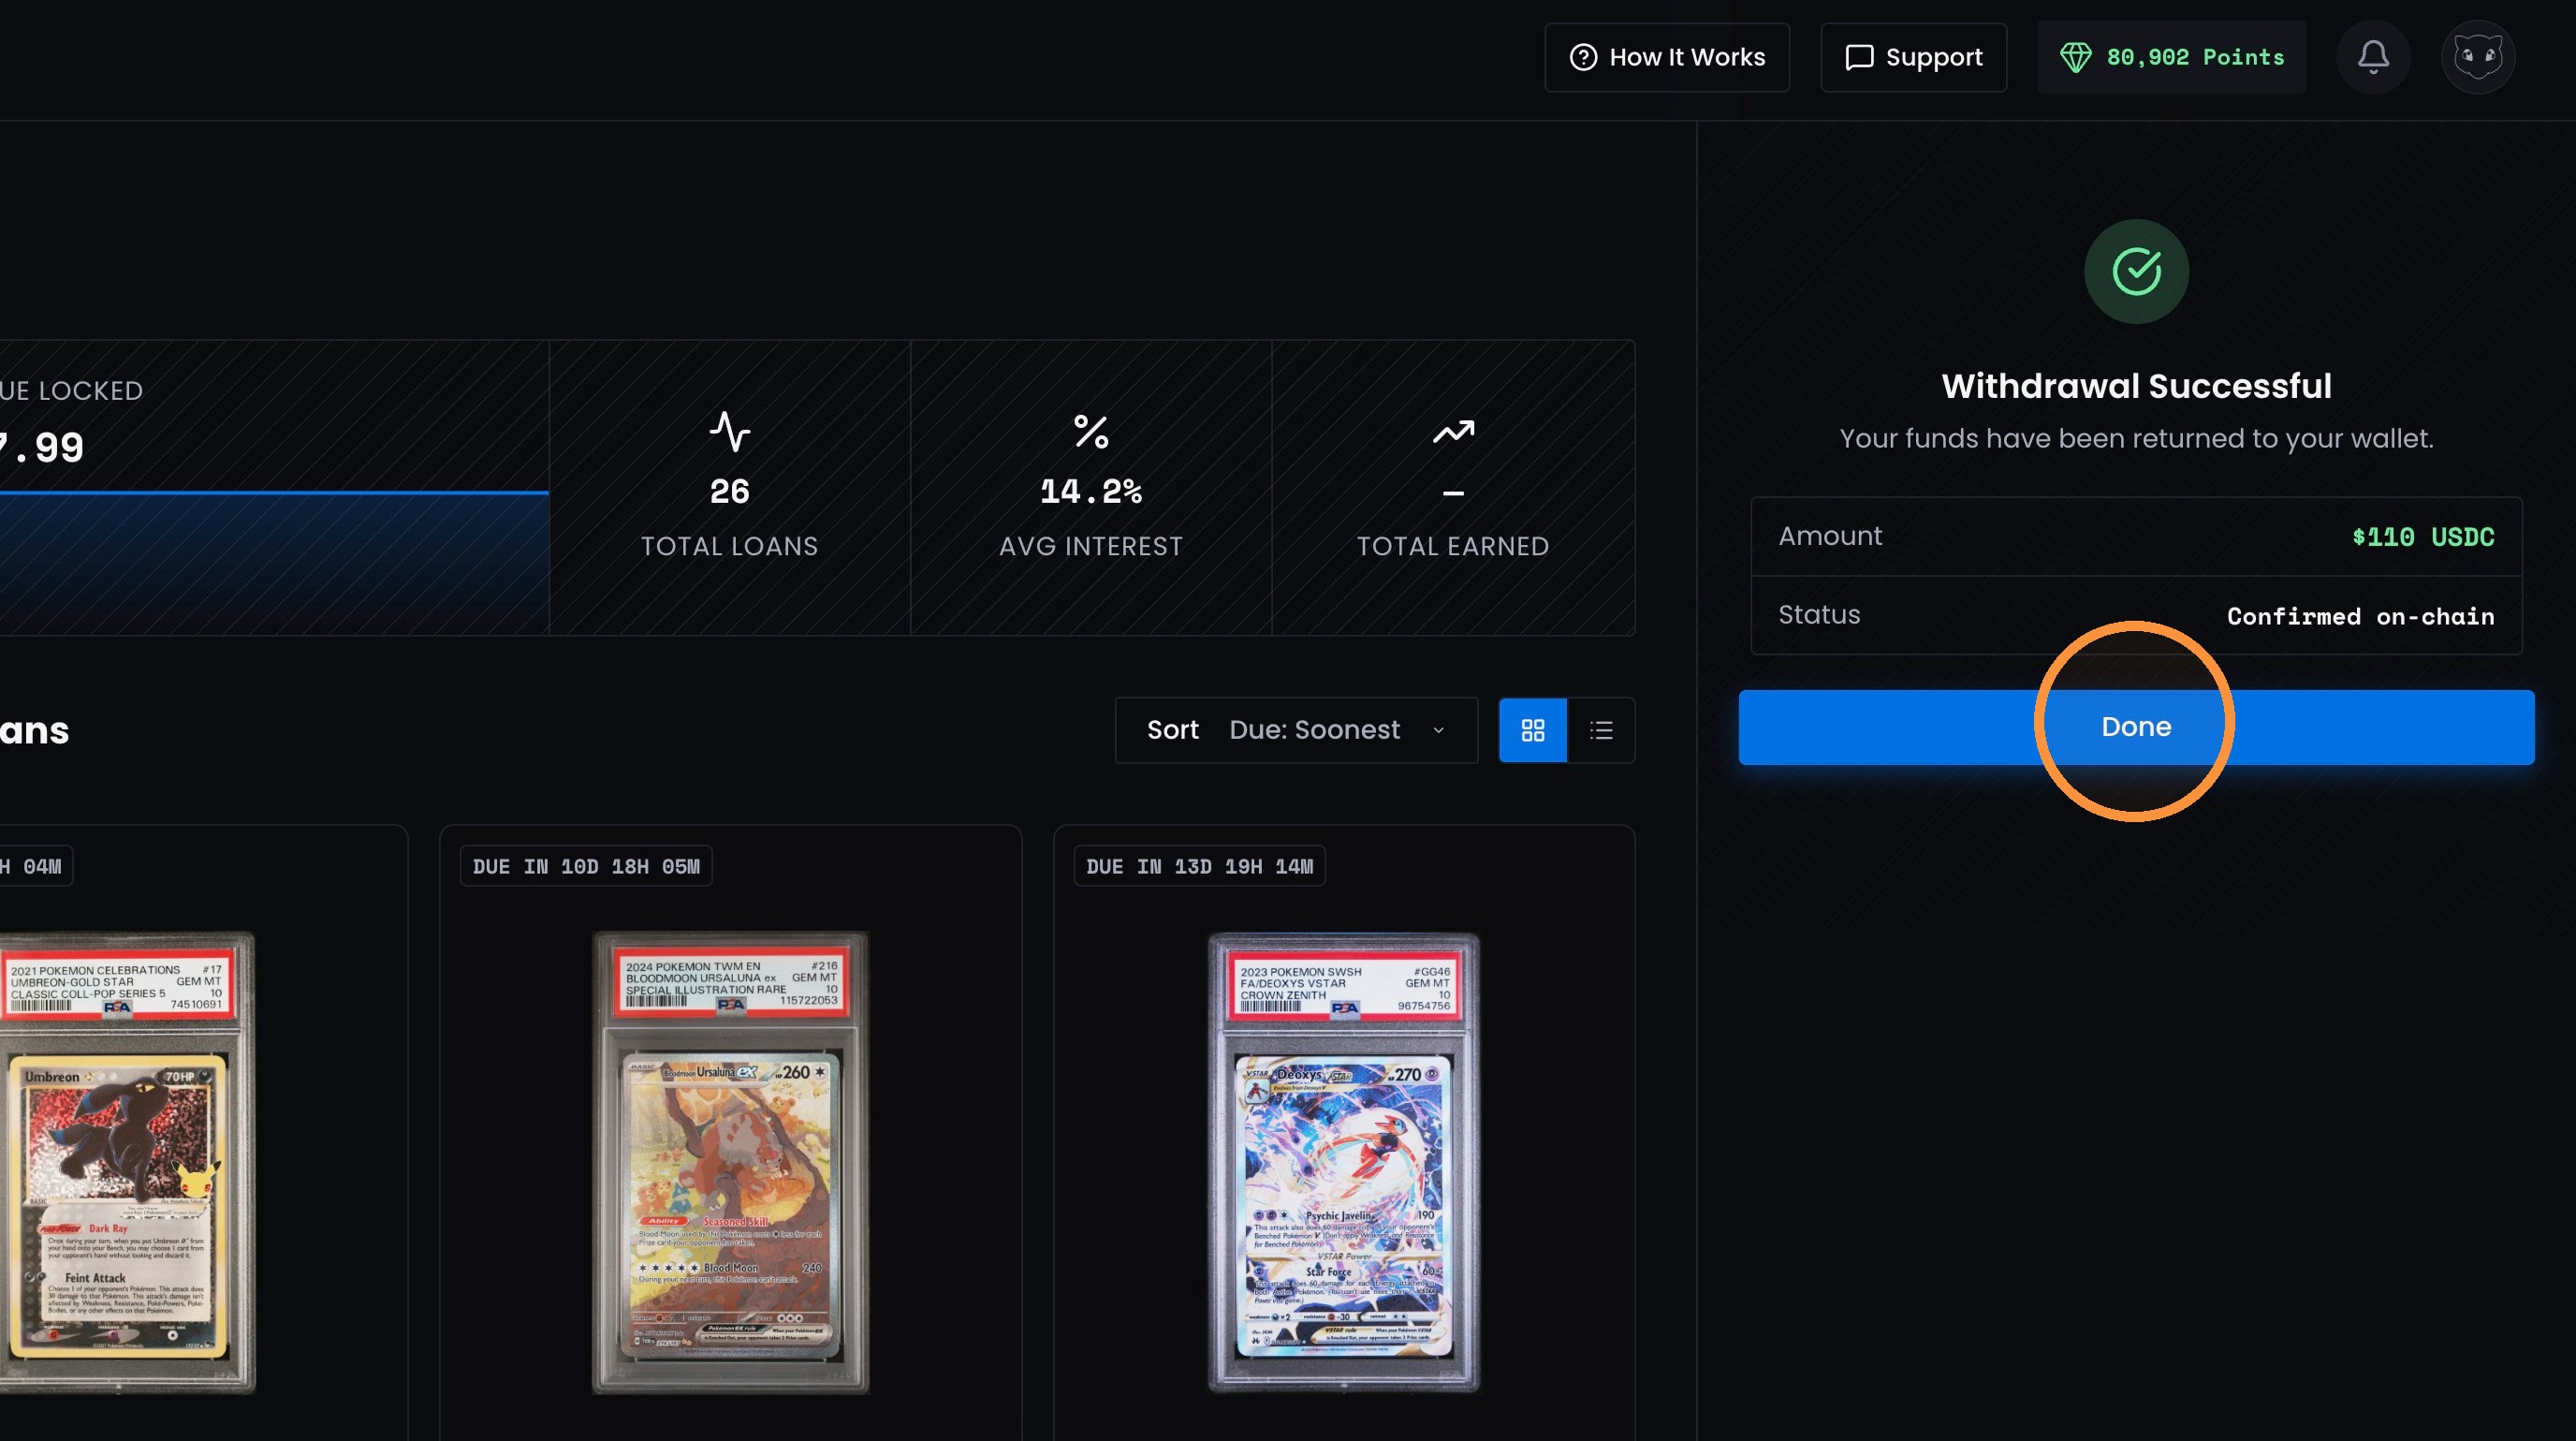
Task: Open How It Works help
Action: pyautogui.click(x=1667, y=58)
